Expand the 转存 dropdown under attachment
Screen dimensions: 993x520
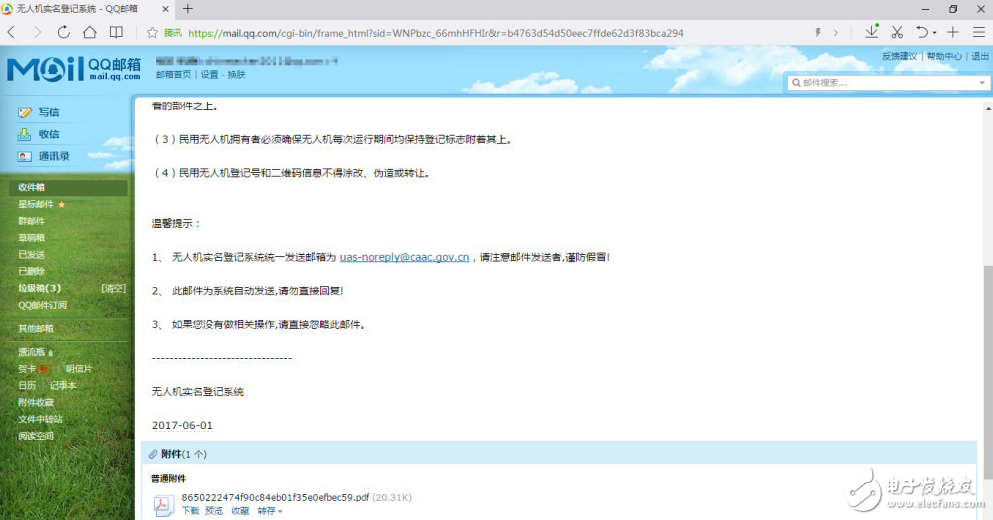point(280,512)
